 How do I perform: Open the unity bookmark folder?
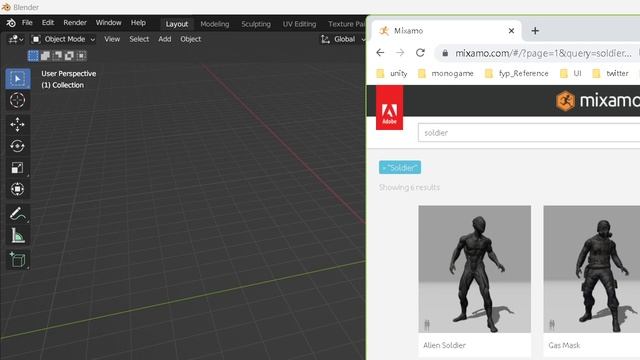[x=392, y=73]
